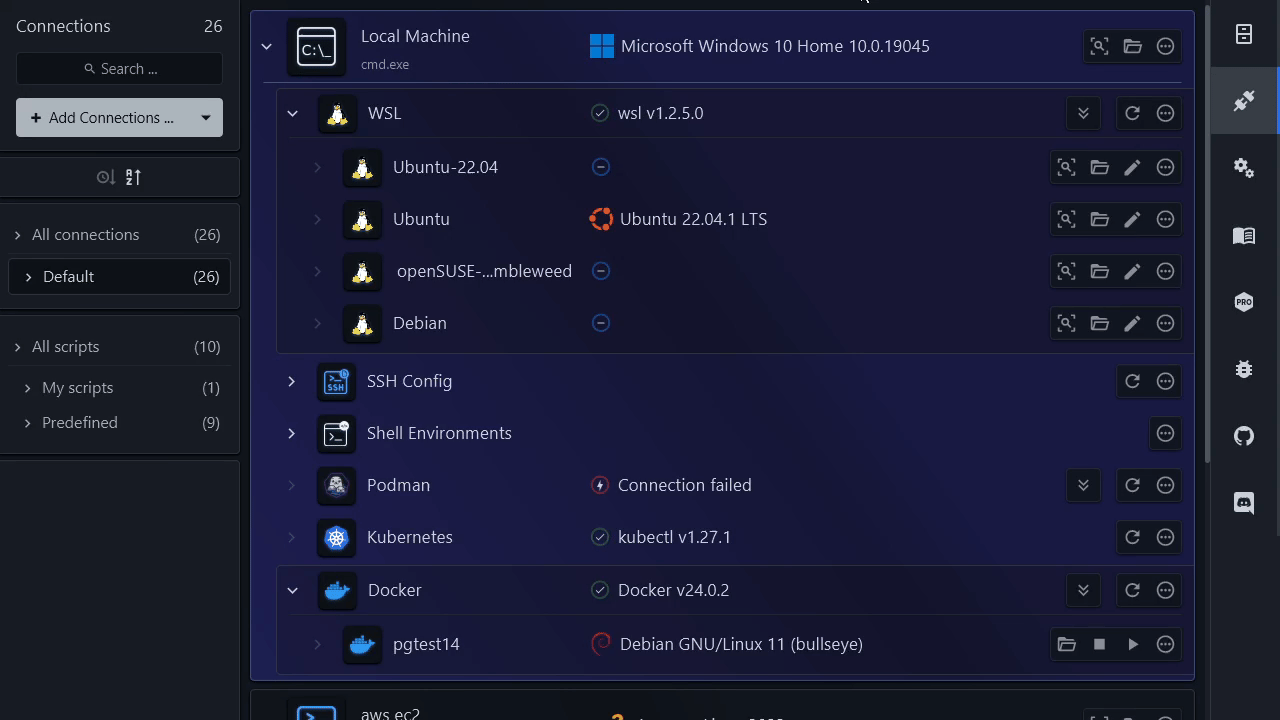Open the GitHub icon in sidebar

[x=1244, y=436]
